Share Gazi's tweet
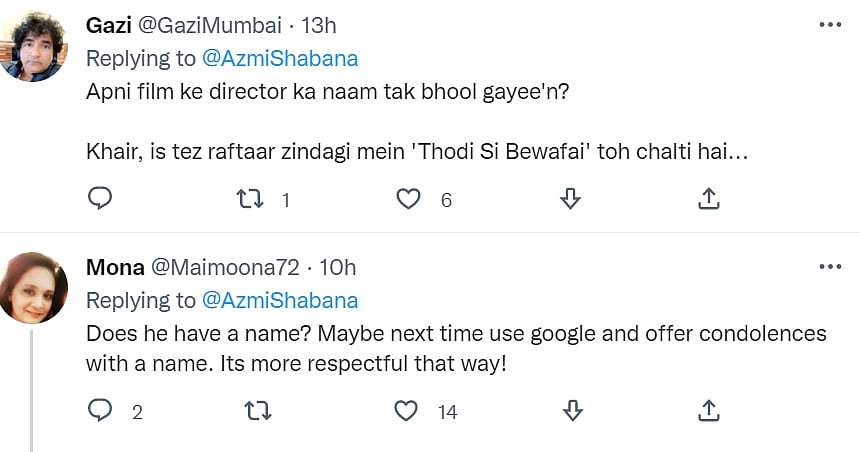This screenshot has width=860, height=452. [x=709, y=199]
